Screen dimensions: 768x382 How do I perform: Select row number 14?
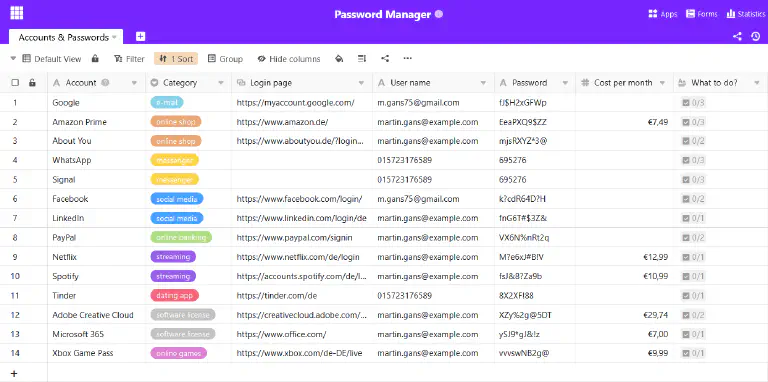click(15, 353)
